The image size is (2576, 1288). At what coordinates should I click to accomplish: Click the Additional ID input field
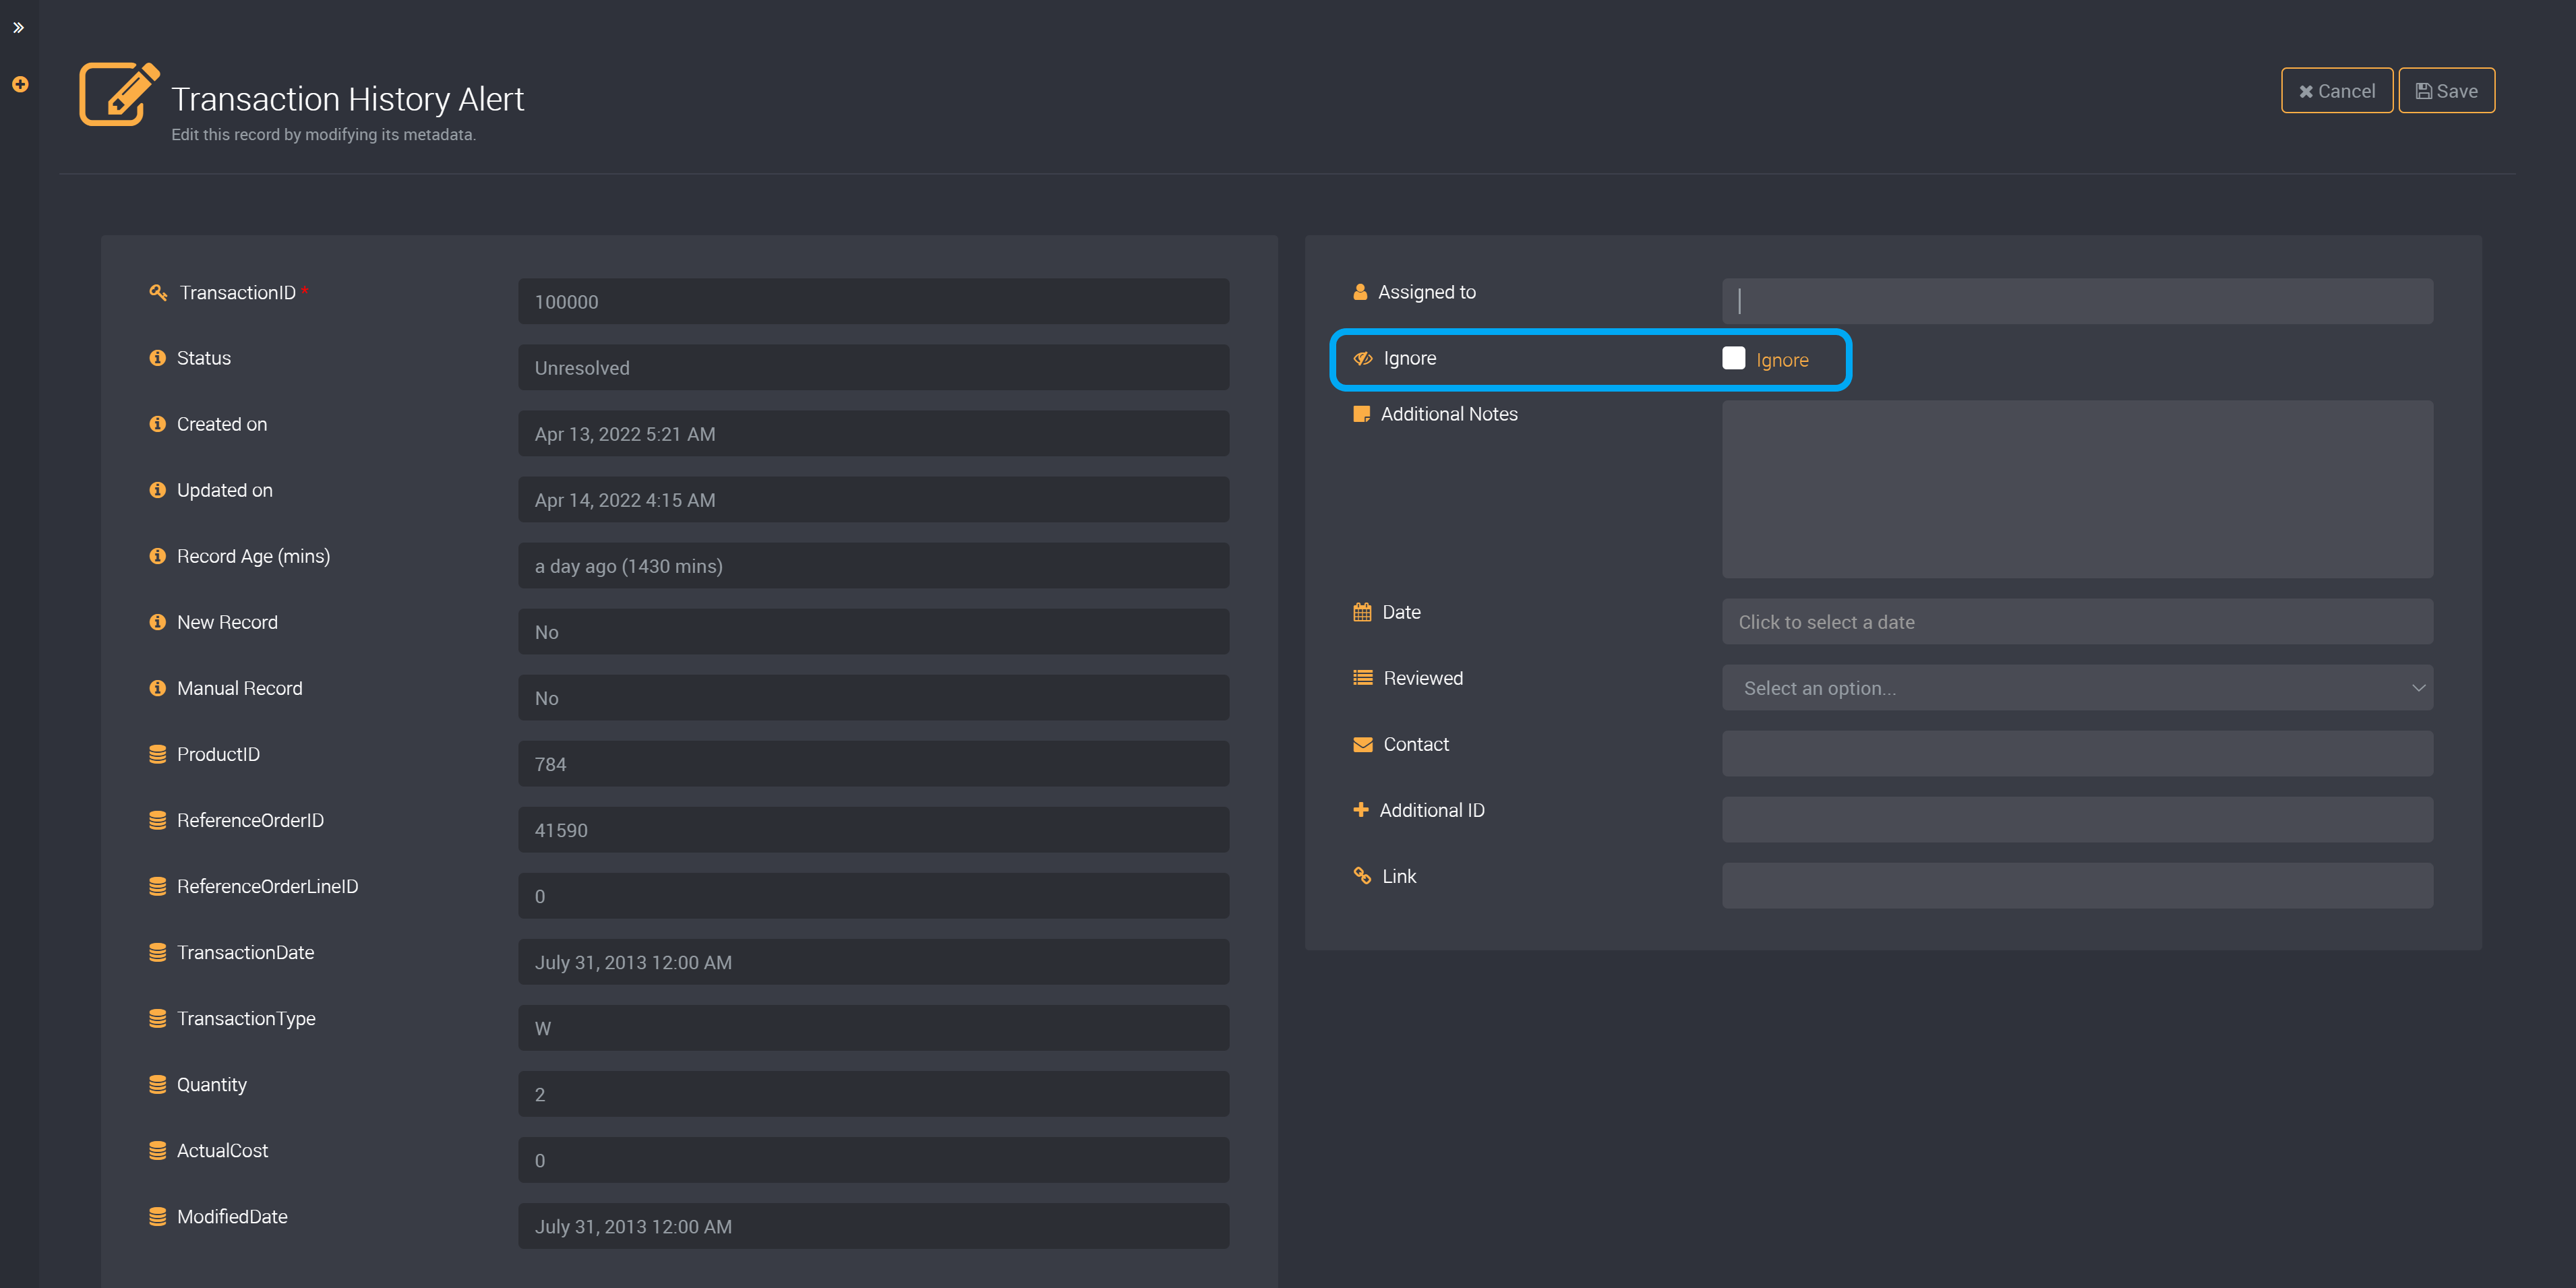click(x=2077, y=820)
